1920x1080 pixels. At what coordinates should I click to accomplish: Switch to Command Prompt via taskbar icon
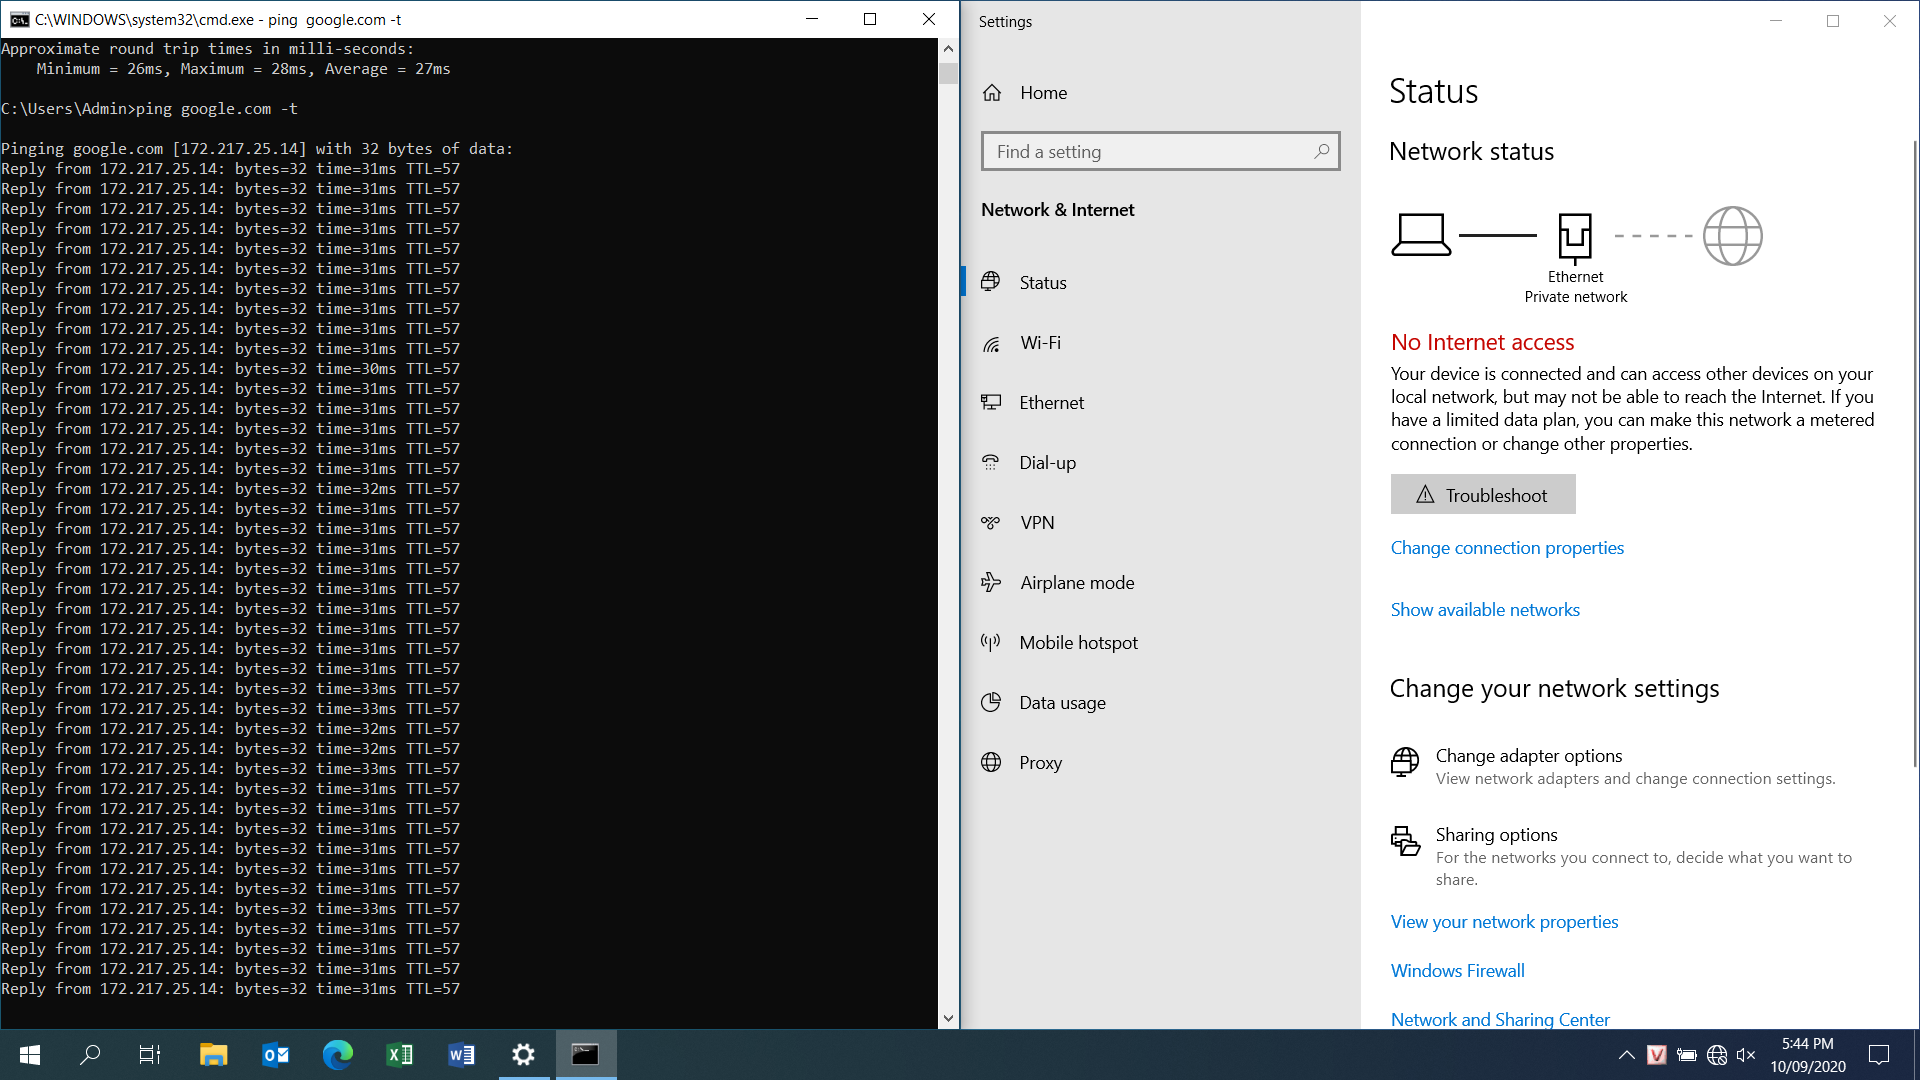click(x=585, y=1055)
